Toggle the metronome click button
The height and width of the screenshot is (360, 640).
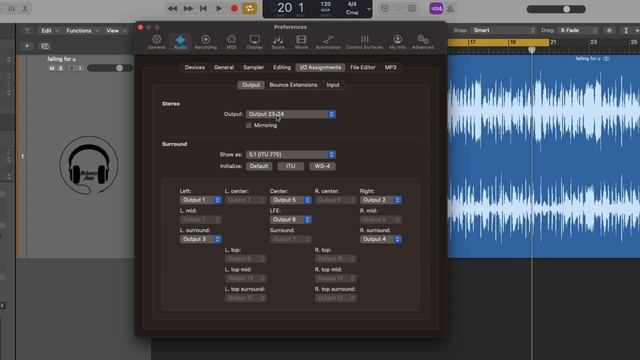(x=451, y=9)
